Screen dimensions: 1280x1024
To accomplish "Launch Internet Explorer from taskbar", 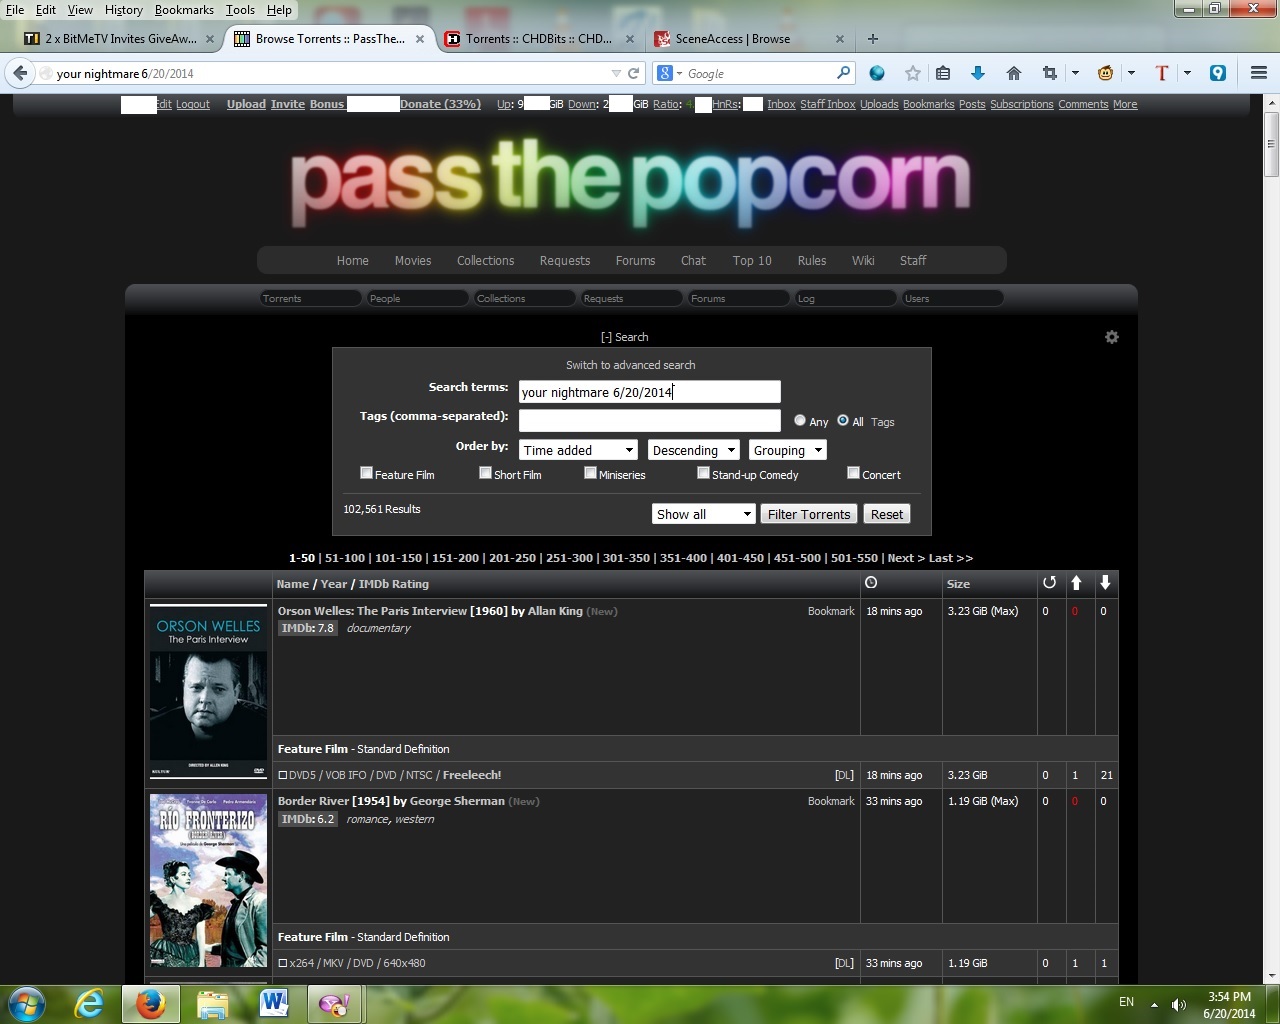I will click(89, 1004).
